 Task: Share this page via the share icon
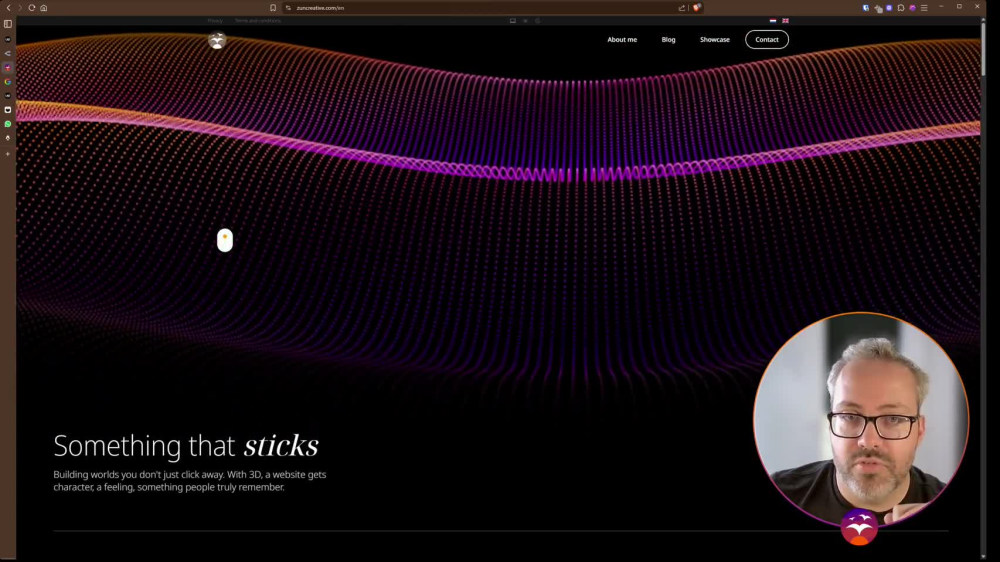[x=682, y=8]
